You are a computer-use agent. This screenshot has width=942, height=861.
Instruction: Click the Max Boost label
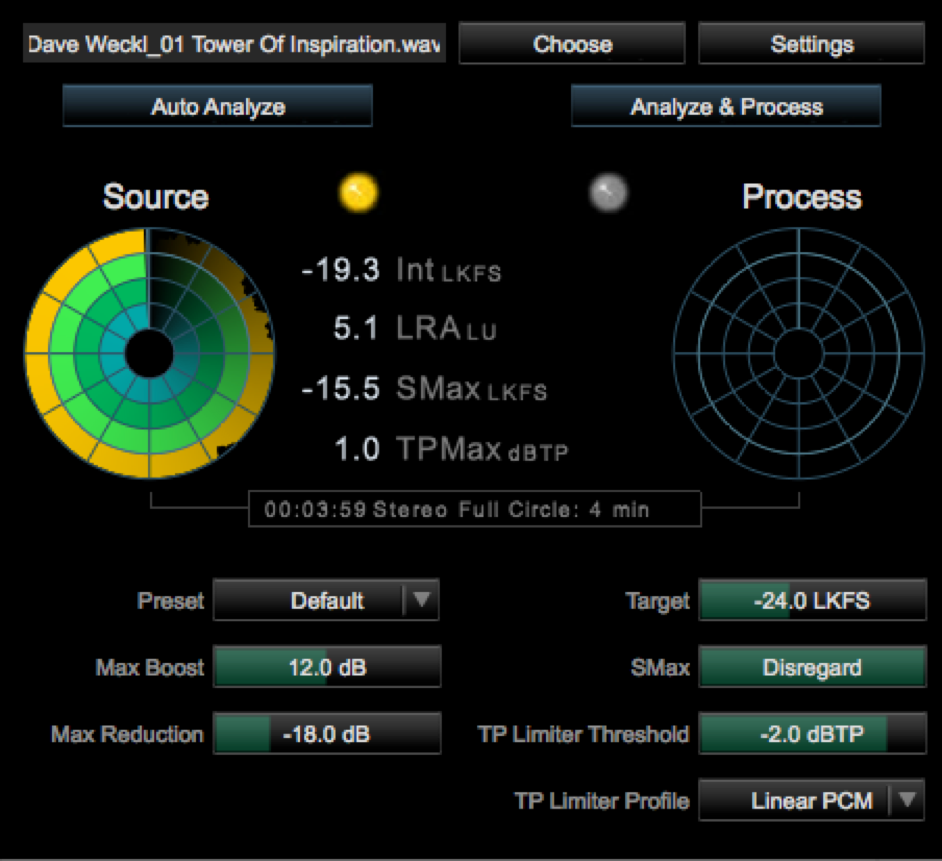tap(150, 668)
